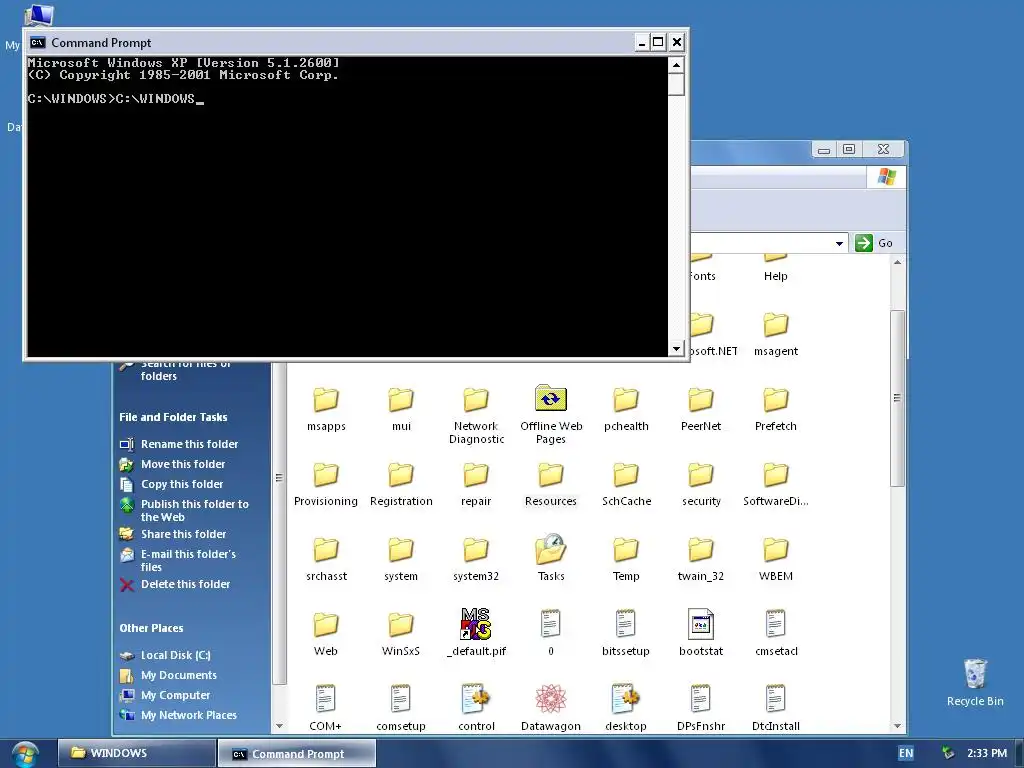The image size is (1024, 768).
Task: Open the Network Diagnostic folder
Action: coord(476,415)
